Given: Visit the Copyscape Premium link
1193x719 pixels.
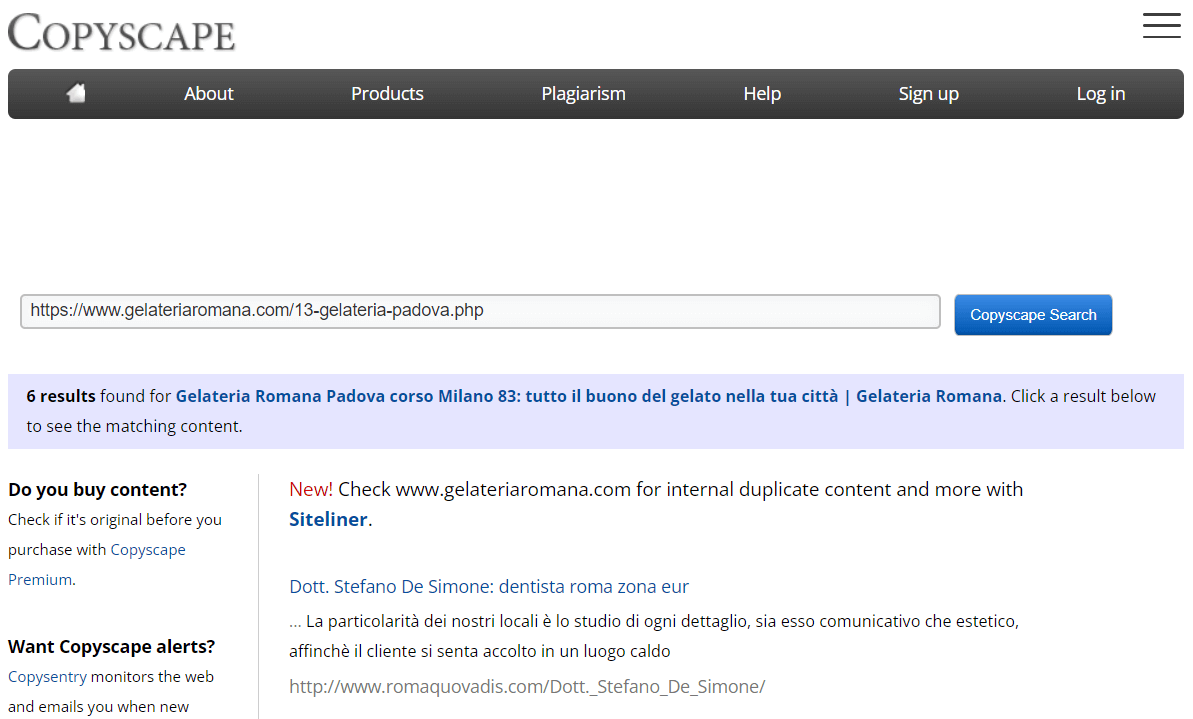Looking at the screenshot, I should pos(97,565).
